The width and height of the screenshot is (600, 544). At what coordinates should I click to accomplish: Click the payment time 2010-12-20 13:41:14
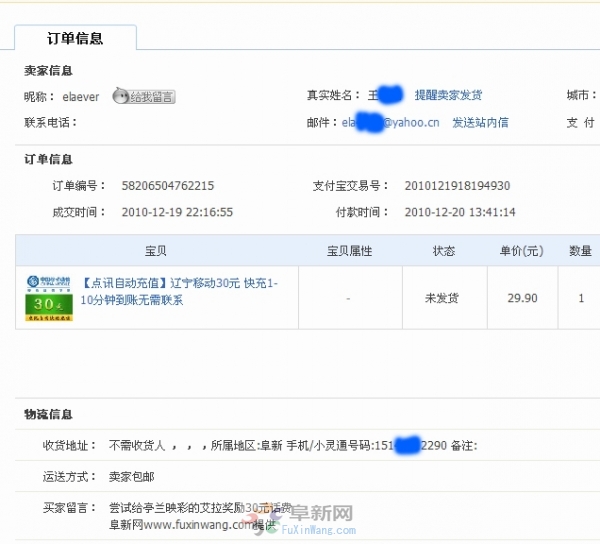click(460, 212)
